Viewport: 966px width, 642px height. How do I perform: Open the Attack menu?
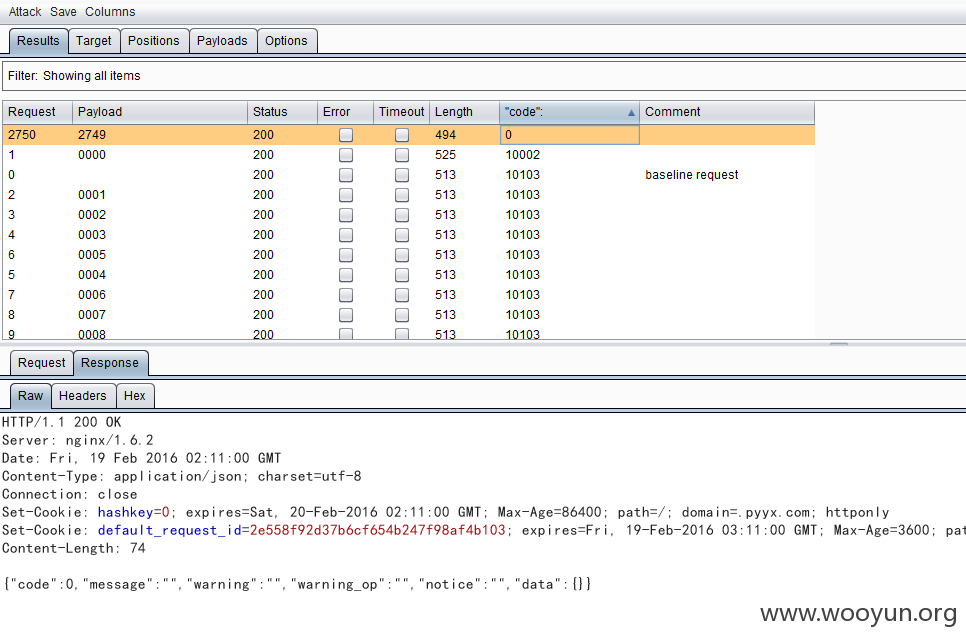coord(25,12)
